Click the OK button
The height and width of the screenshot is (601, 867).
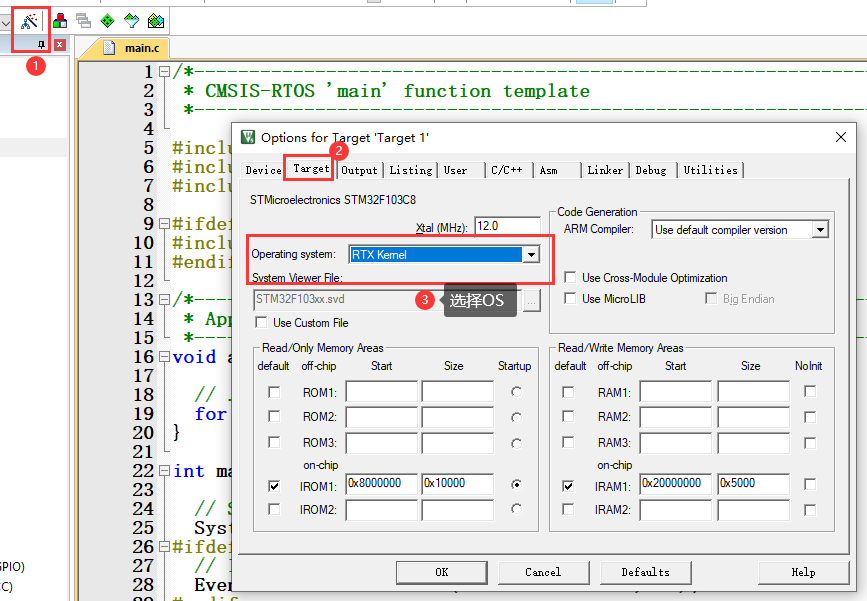coord(441,572)
